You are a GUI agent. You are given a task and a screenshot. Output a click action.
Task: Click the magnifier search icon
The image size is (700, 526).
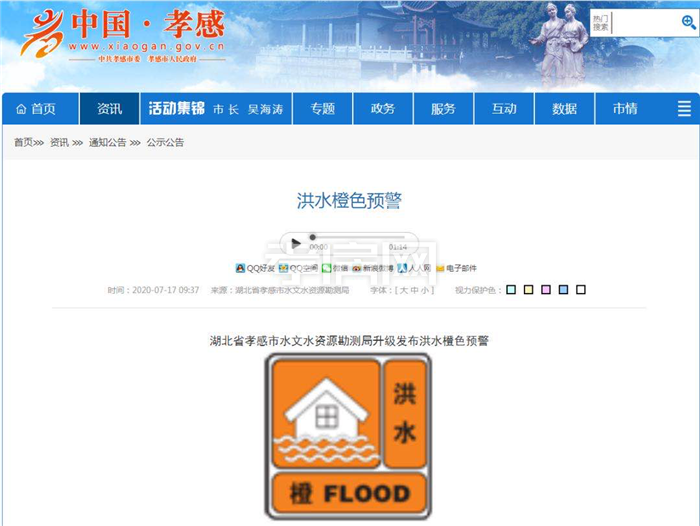coord(688,21)
